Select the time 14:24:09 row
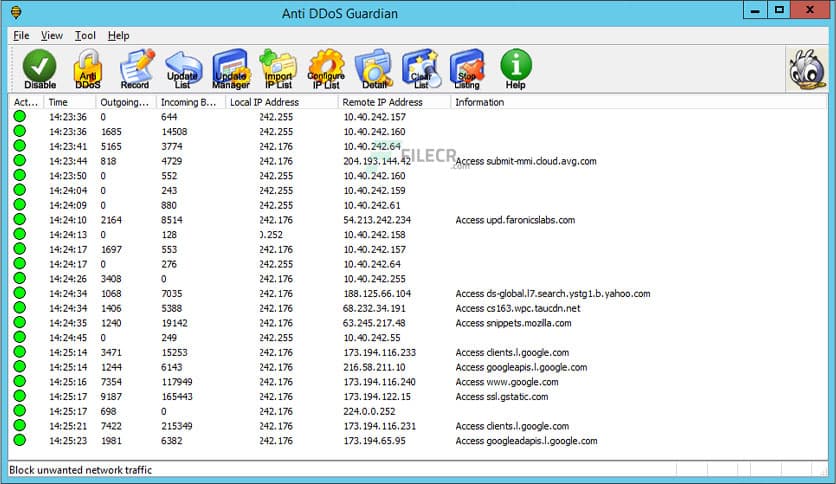Image resolution: width=836 pixels, height=484 pixels. click(68, 205)
